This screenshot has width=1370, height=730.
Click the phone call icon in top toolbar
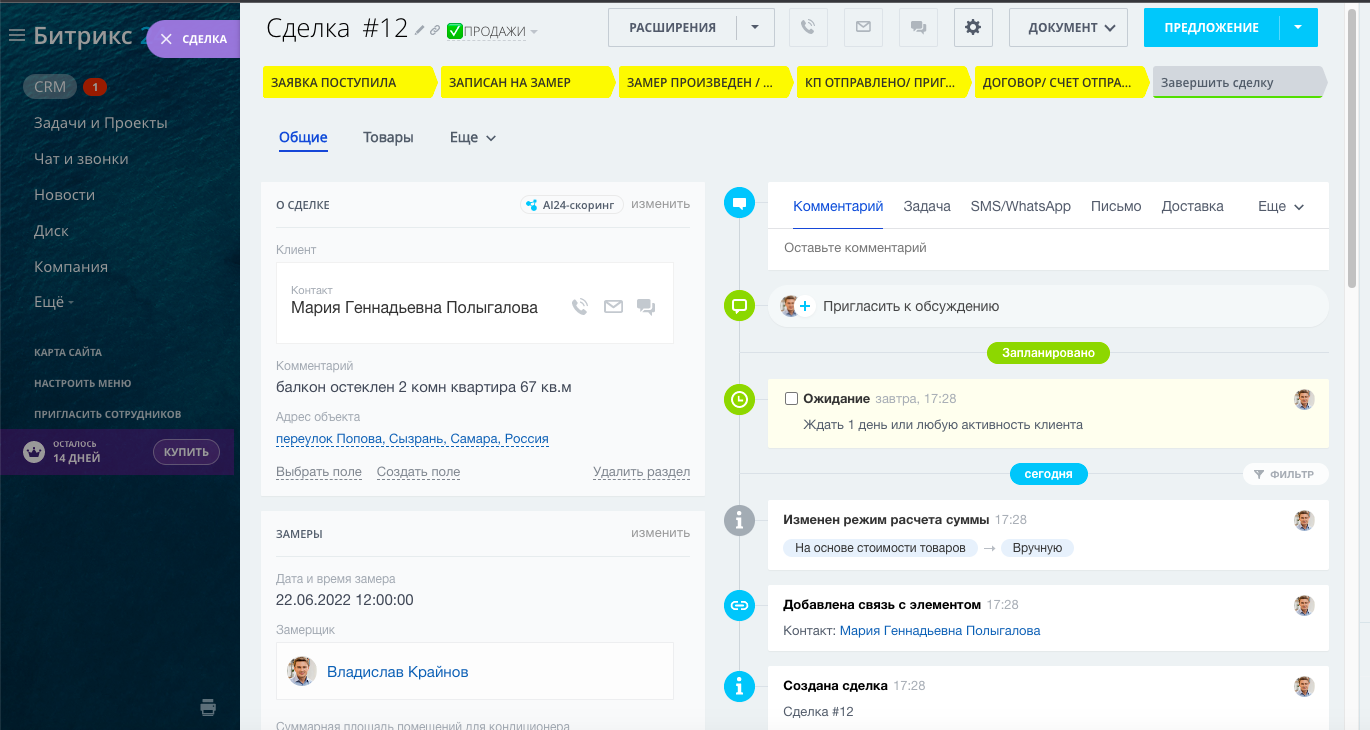[x=808, y=28]
